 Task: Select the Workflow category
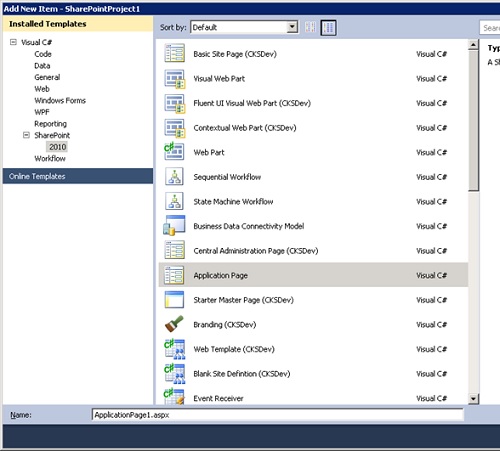[50, 158]
